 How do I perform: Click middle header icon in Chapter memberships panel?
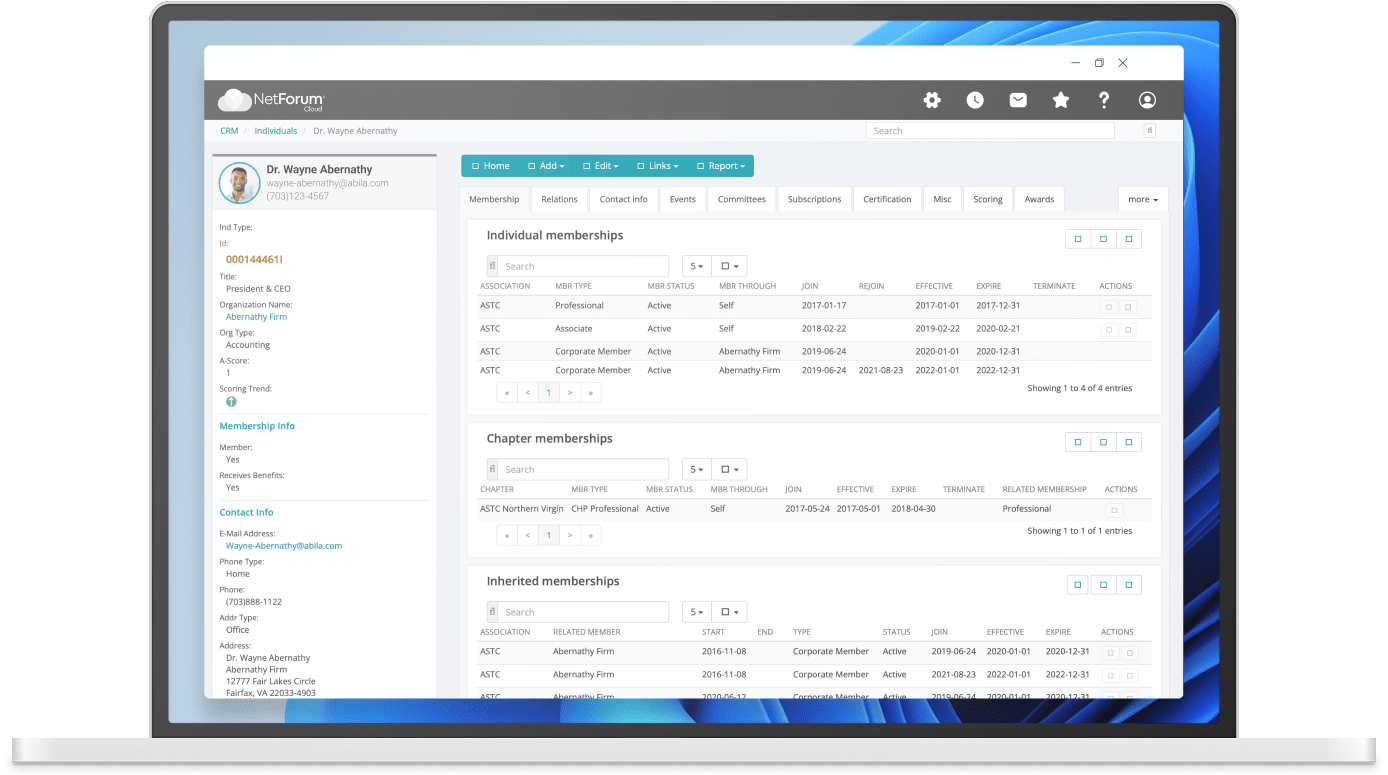[x=1103, y=442]
